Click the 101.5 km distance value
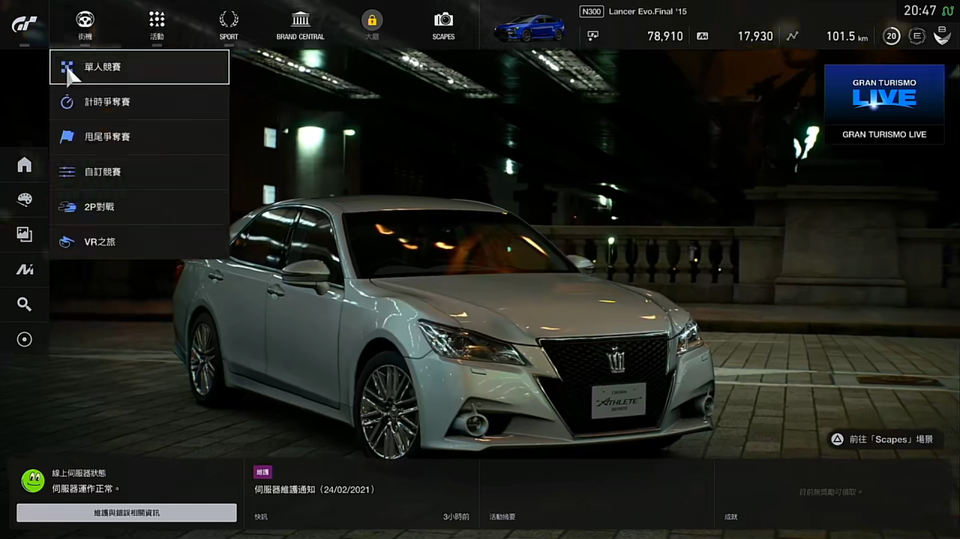Image resolution: width=960 pixels, height=539 pixels. pos(847,36)
